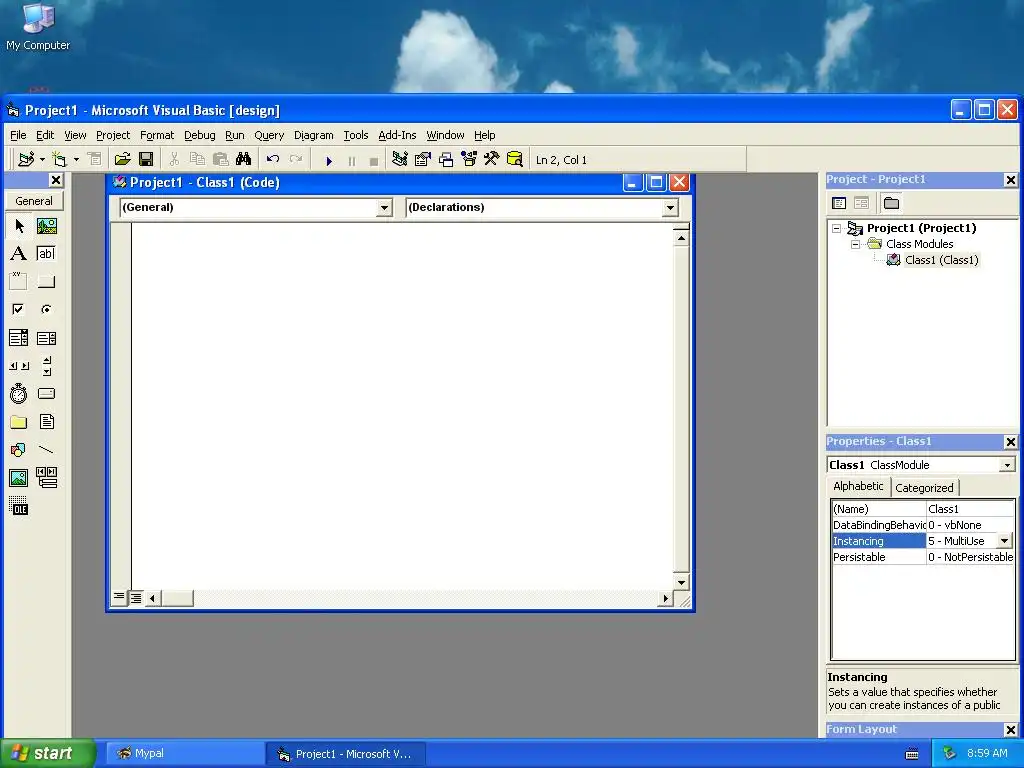The image size is (1024, 768).
Task: Select the ComboBox tool
Action: pos(18,338)
